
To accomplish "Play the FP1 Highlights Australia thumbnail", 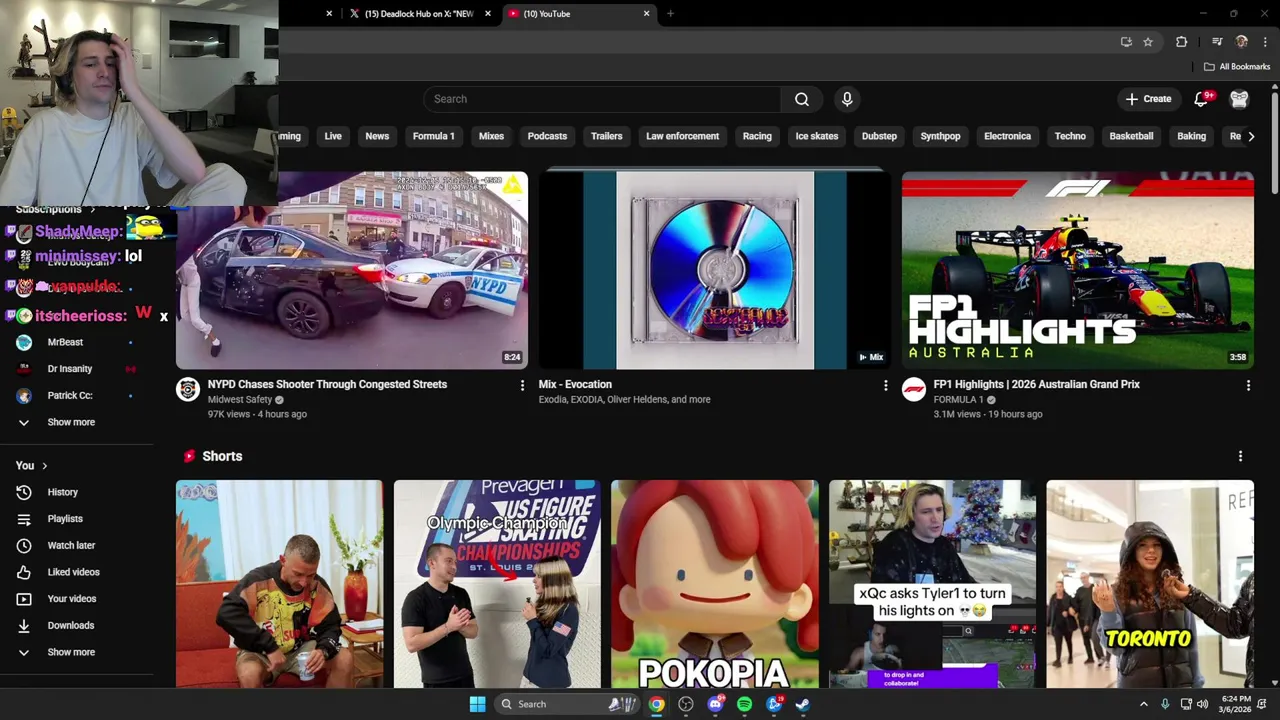I will (x=1077, y=270).
